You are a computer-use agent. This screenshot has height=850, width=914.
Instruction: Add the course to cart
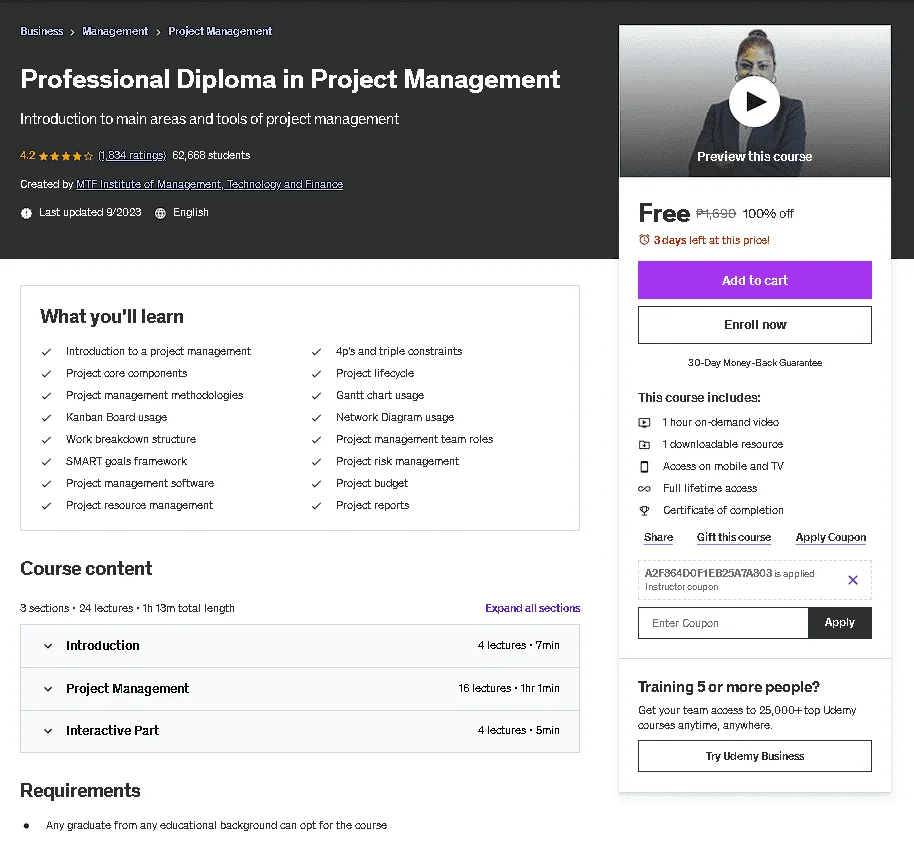pos(754,280)
